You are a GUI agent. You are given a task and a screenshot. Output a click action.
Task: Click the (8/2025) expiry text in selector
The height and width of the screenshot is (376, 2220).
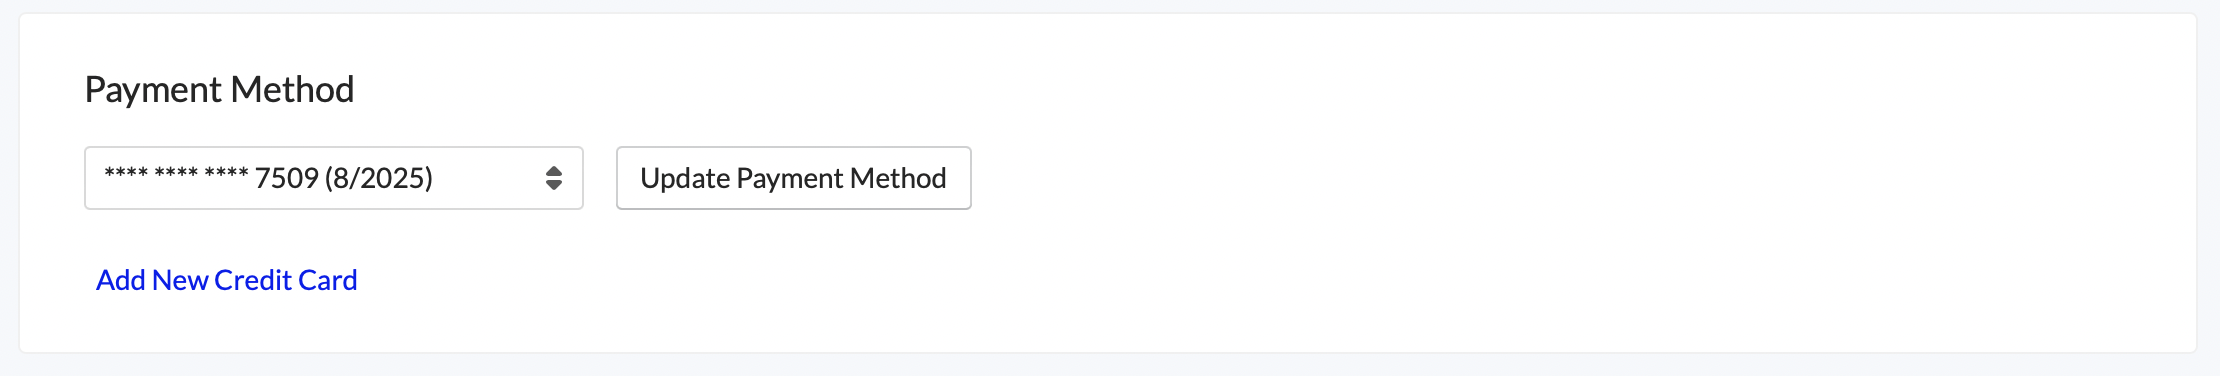point(379,178)
